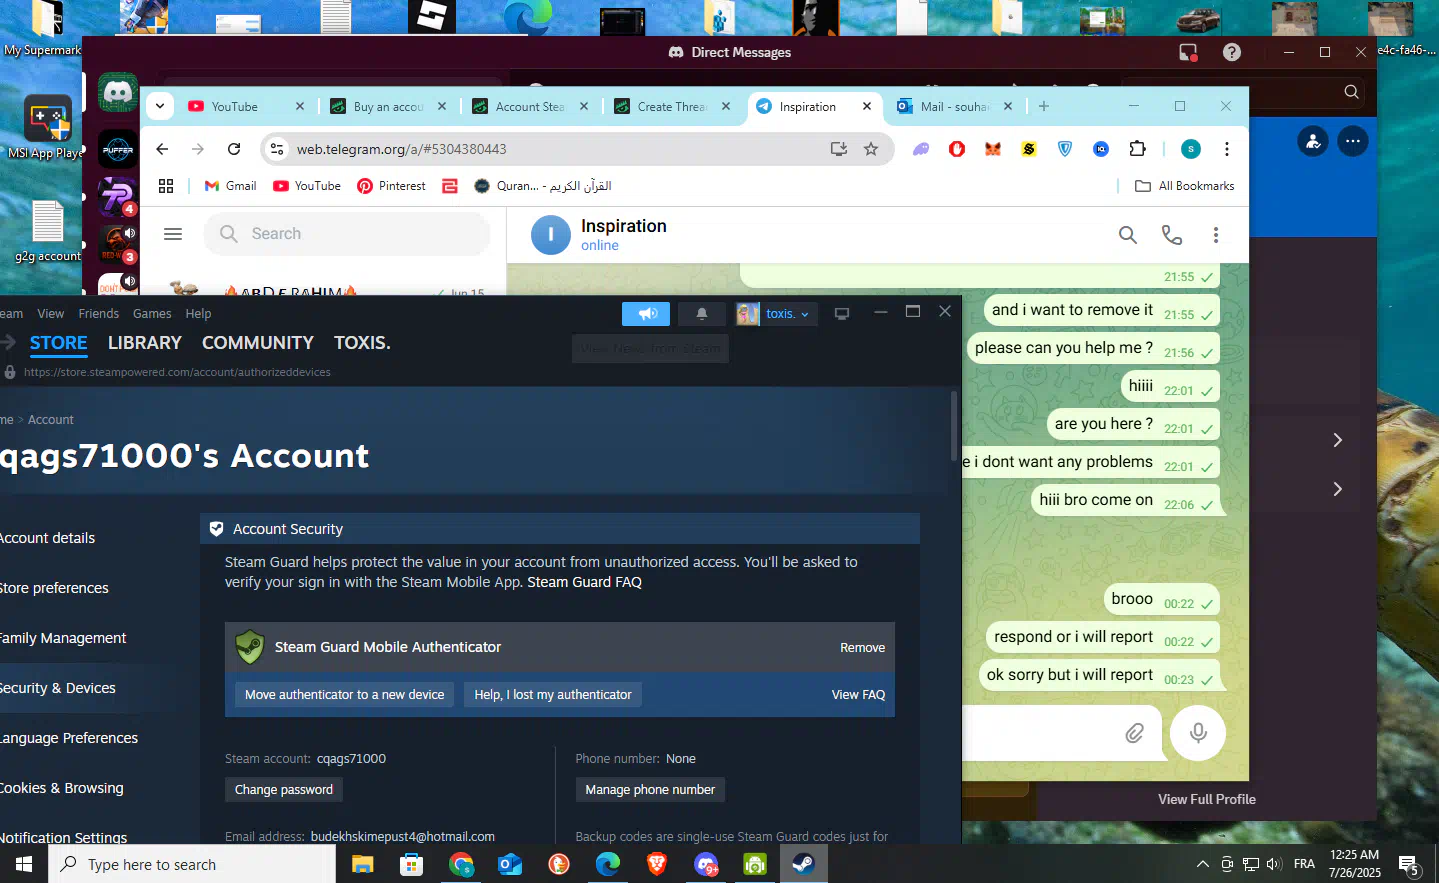Screen dimensions: 1439x883
Task: Click the Telegram voice message microphone button
Action: pos(1198,733)
